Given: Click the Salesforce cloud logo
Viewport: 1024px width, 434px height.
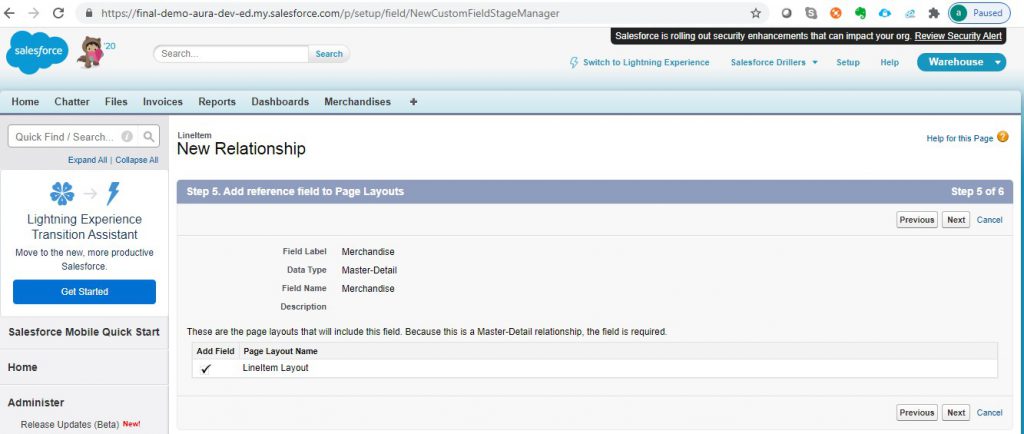Looking at the screenshot, I should tap(37, 53).
